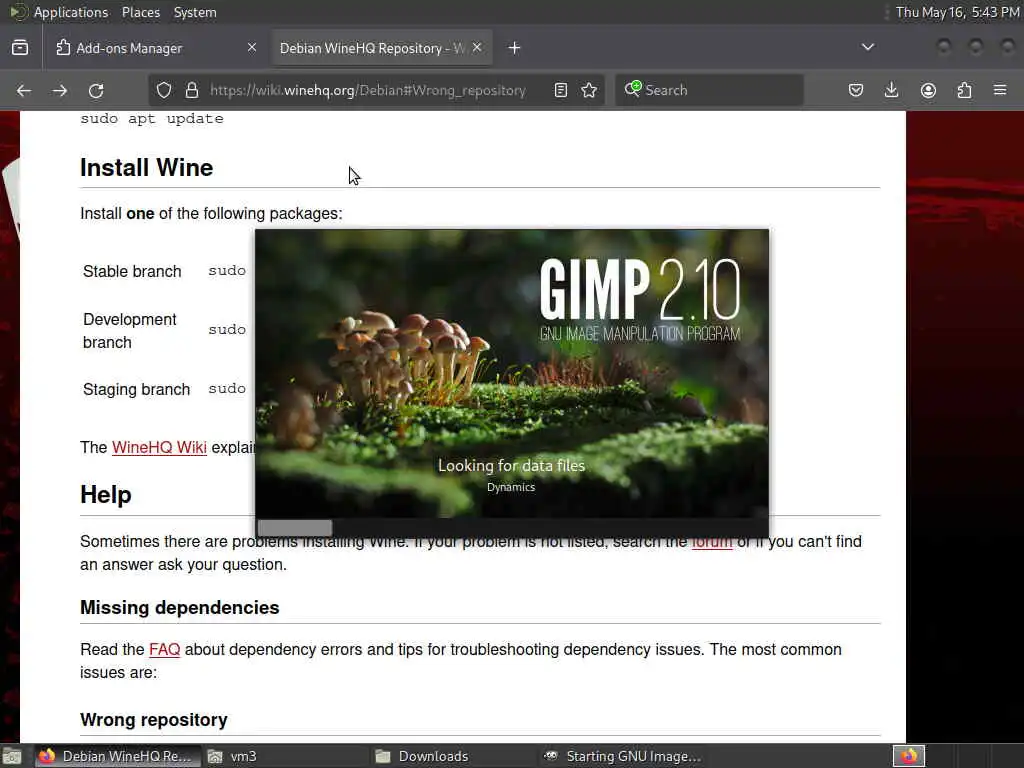Click the GIMP splash loading progress bar
The image size is (1024, 768).
[x=512, y=528]
